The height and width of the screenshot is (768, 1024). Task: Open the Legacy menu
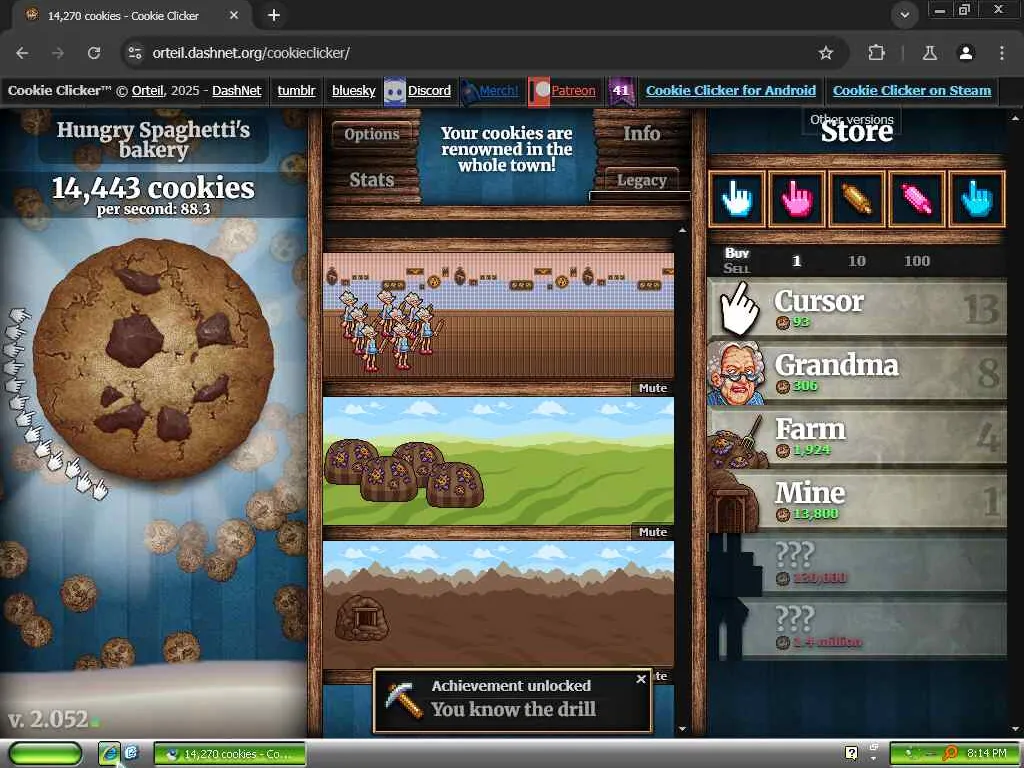click(x=641, y=180)
